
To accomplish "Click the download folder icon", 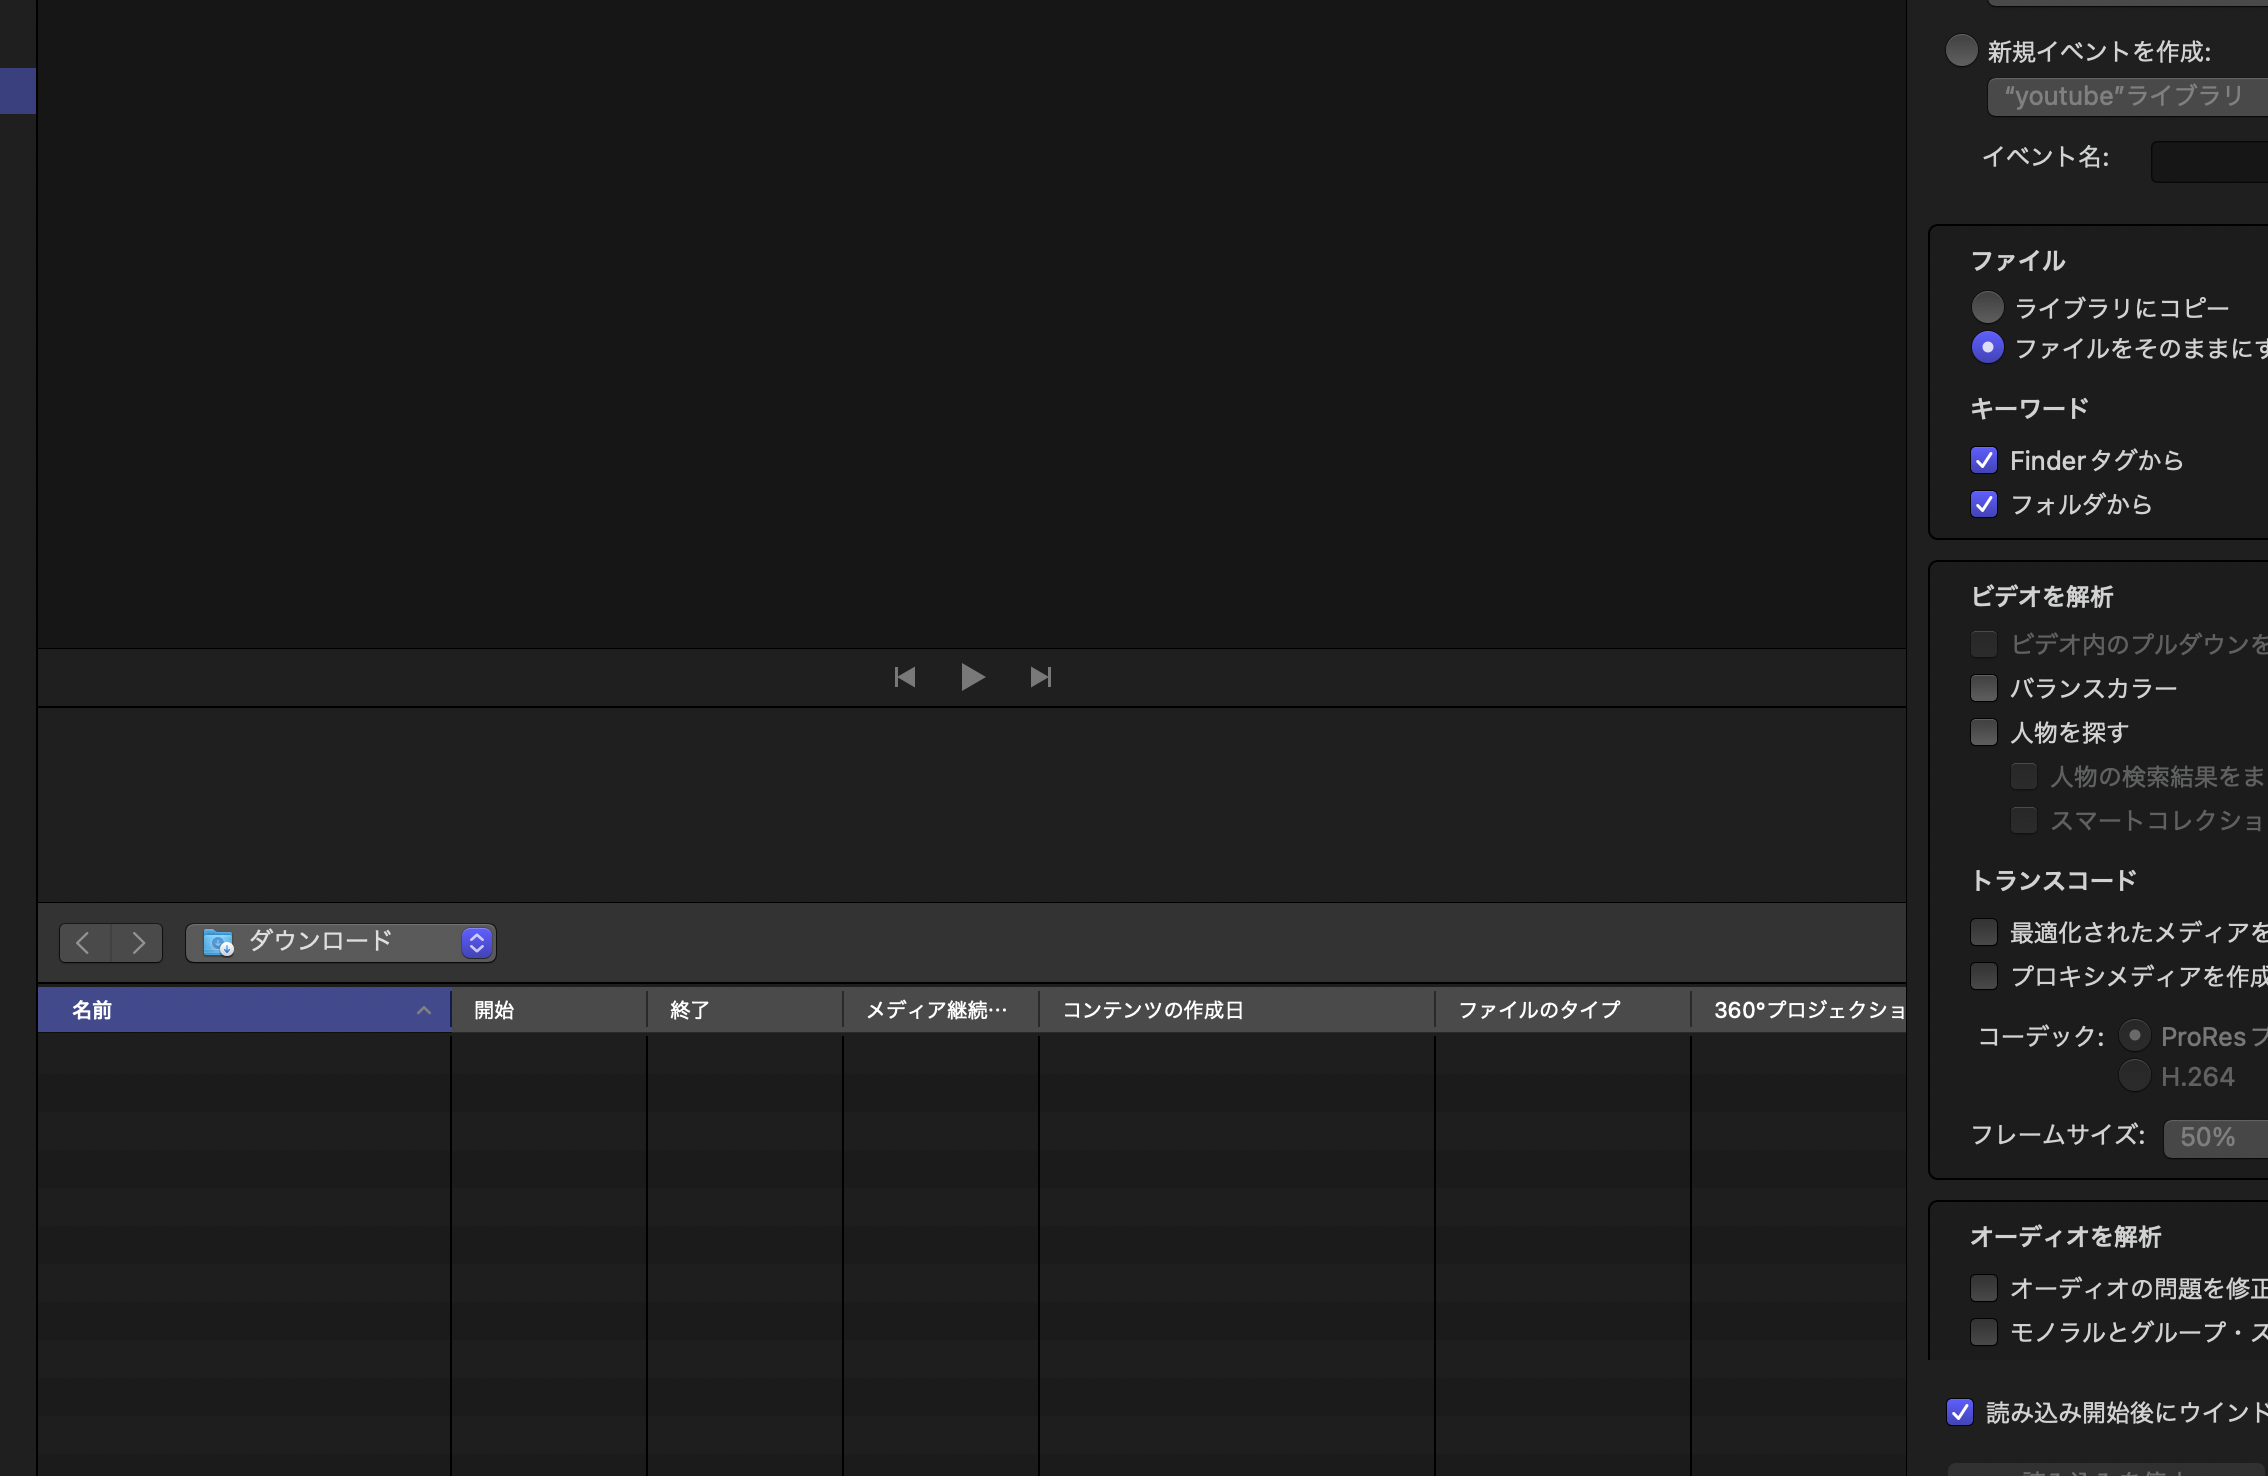I will click(x=218, y=942).
